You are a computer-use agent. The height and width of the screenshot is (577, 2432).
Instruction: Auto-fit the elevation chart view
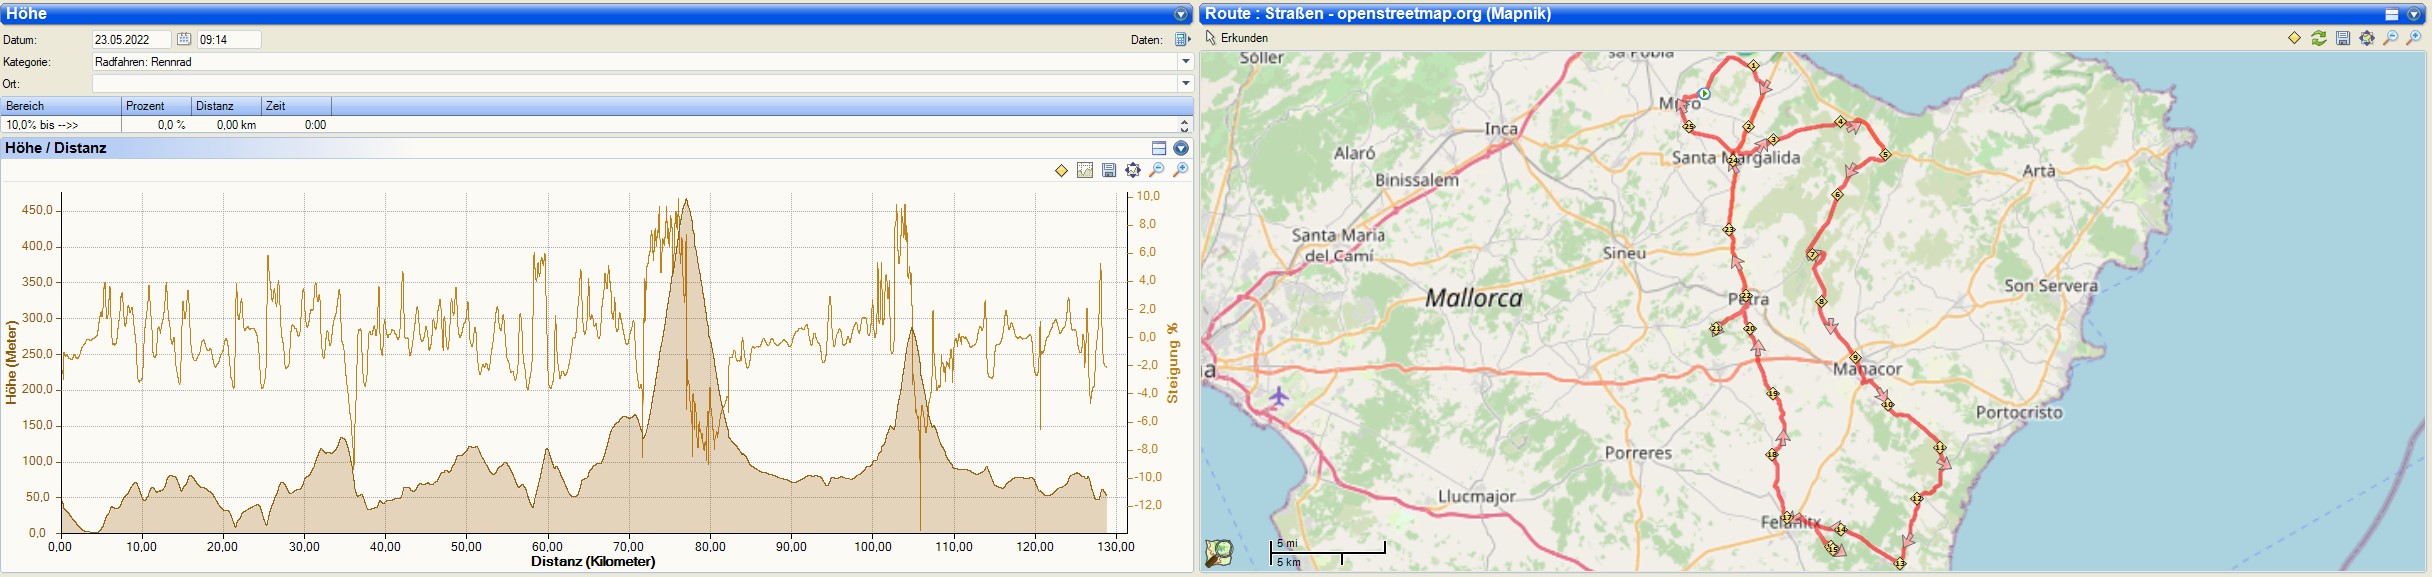[1133, 170]
